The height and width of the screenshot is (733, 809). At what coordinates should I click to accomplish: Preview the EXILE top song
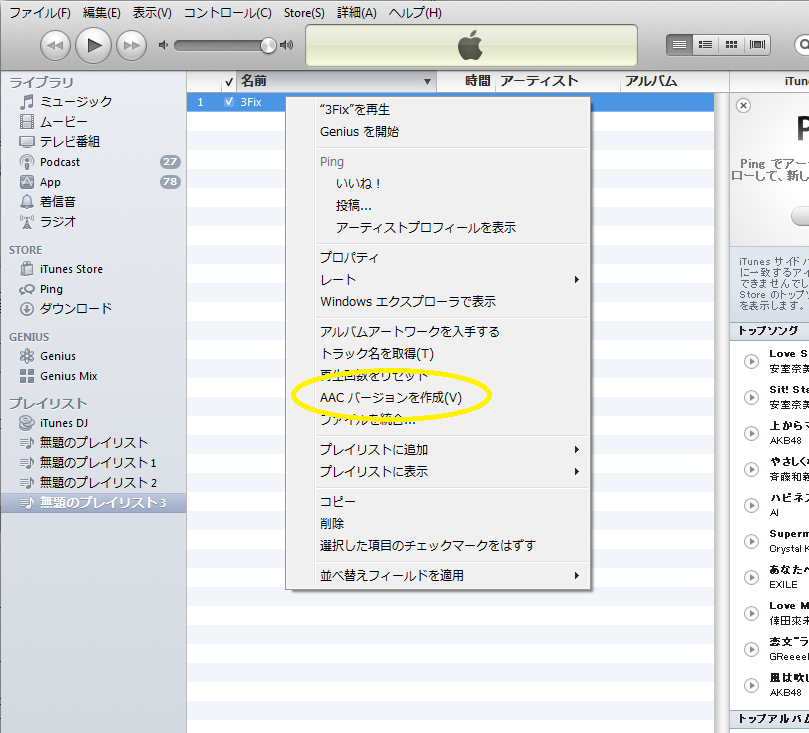click(751, 577)
